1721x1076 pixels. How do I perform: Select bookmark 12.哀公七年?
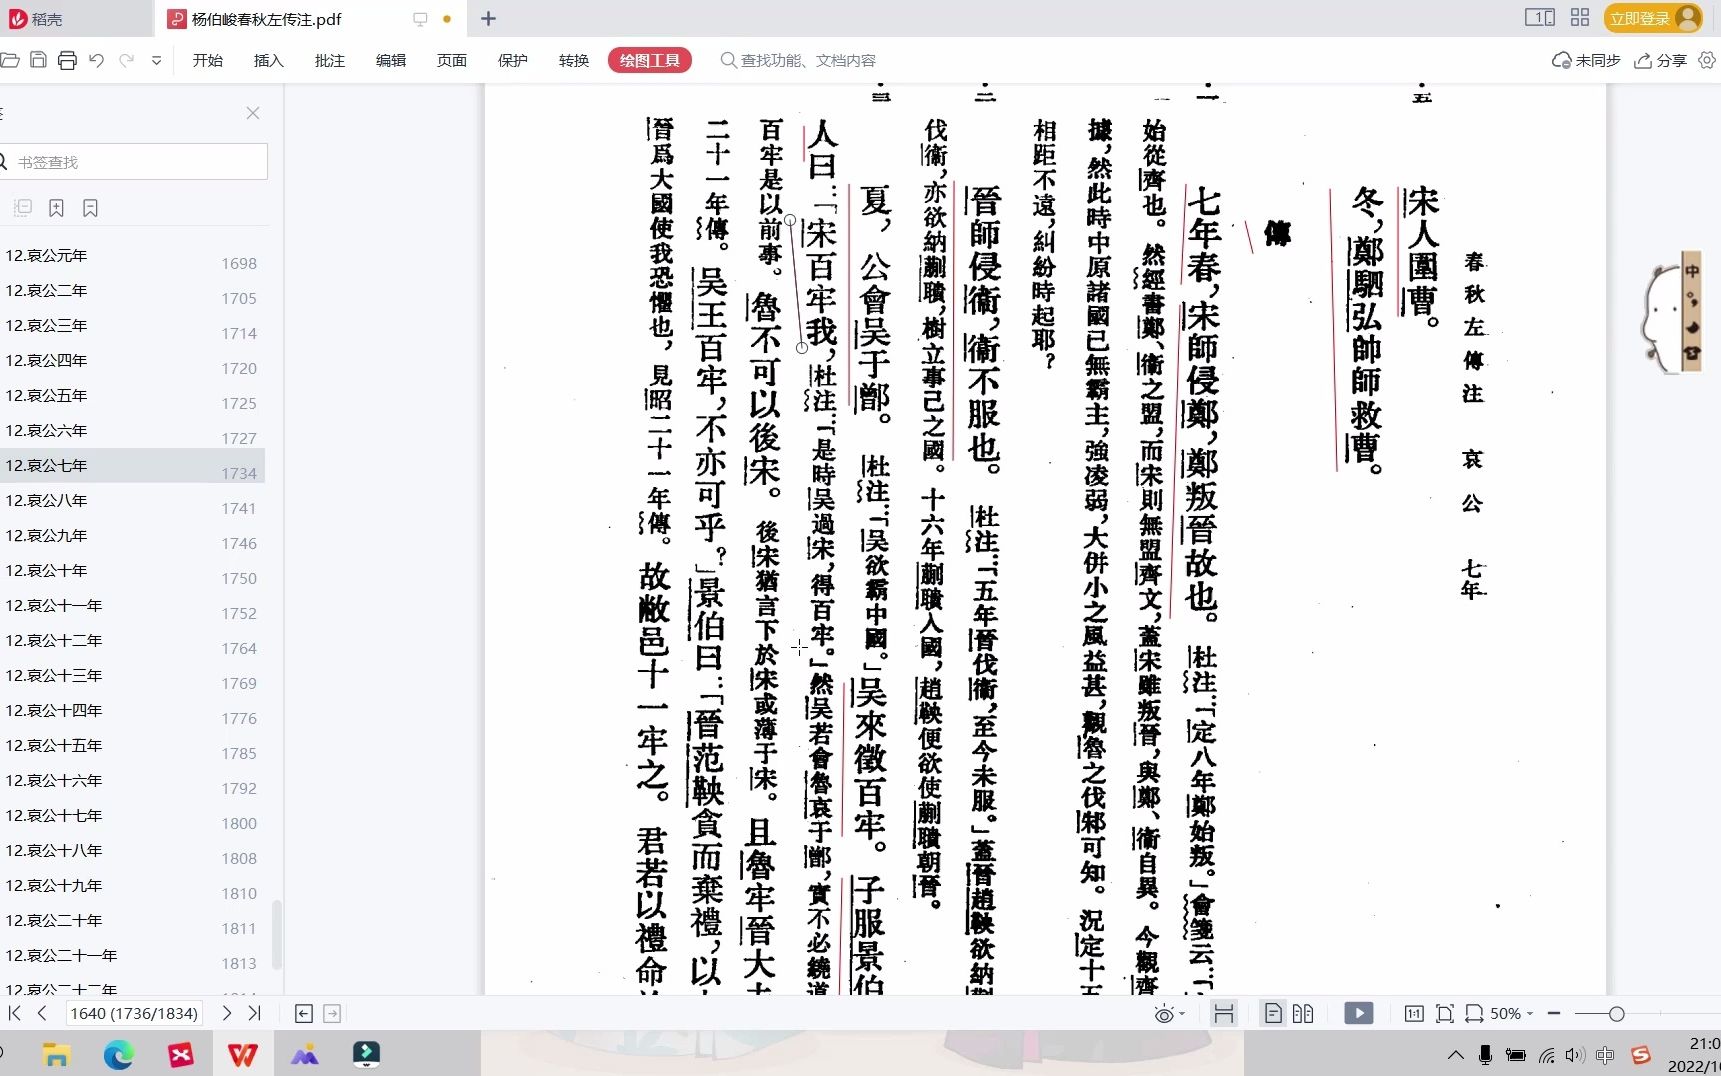(x=46, y=465)
